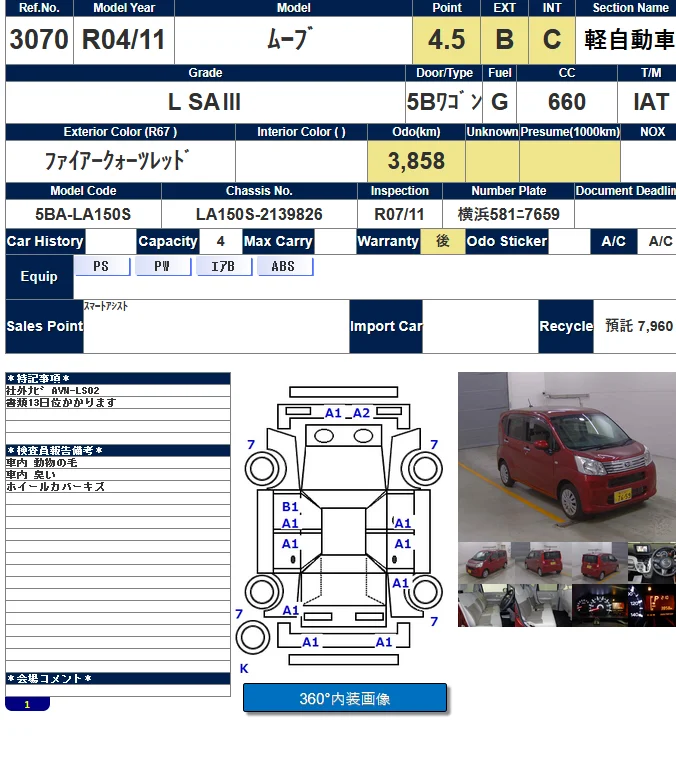Open the rear seats interior thumbnail
Screen dimensions: 676x771
pos(543,606)
